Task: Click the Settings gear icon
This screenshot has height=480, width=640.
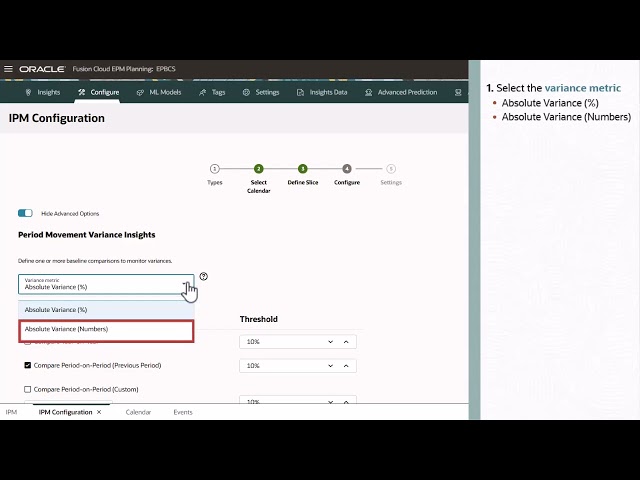Action: pyautogui.click(x=246, y=92)
